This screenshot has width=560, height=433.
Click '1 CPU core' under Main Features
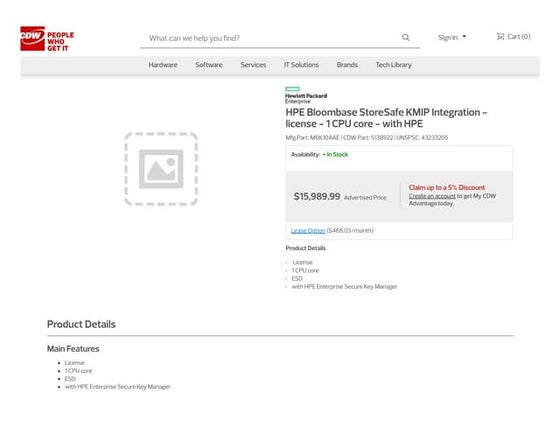78,371
